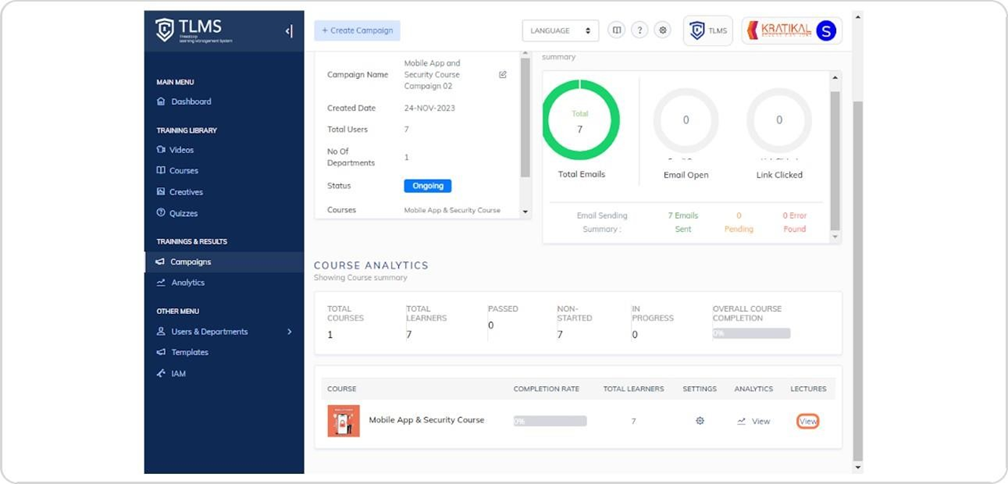Open course settings gear for Mobile App course
This screenshot has width=1008, height=484.
pyautogui.click(x=699, y=421)
